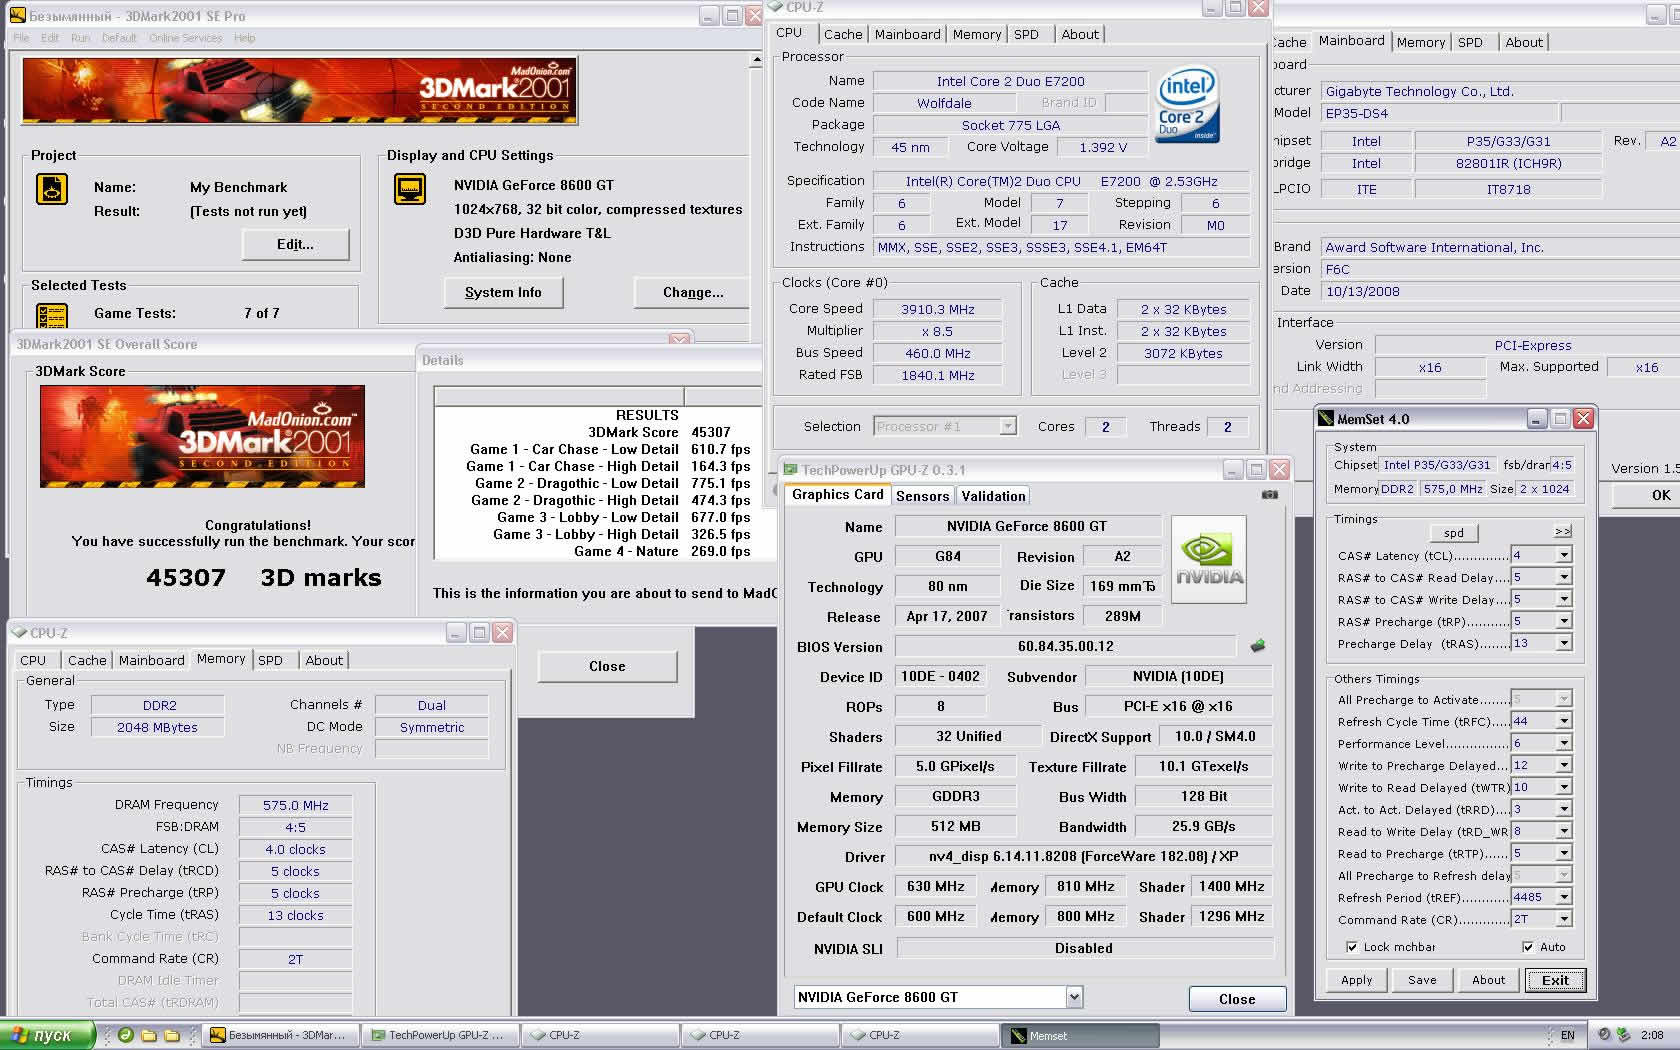Image resolution: width=1680 pixels, height=1050 pixels.
Task: Click the 3DMark2001 banner in score window
Action: point(202,437)
